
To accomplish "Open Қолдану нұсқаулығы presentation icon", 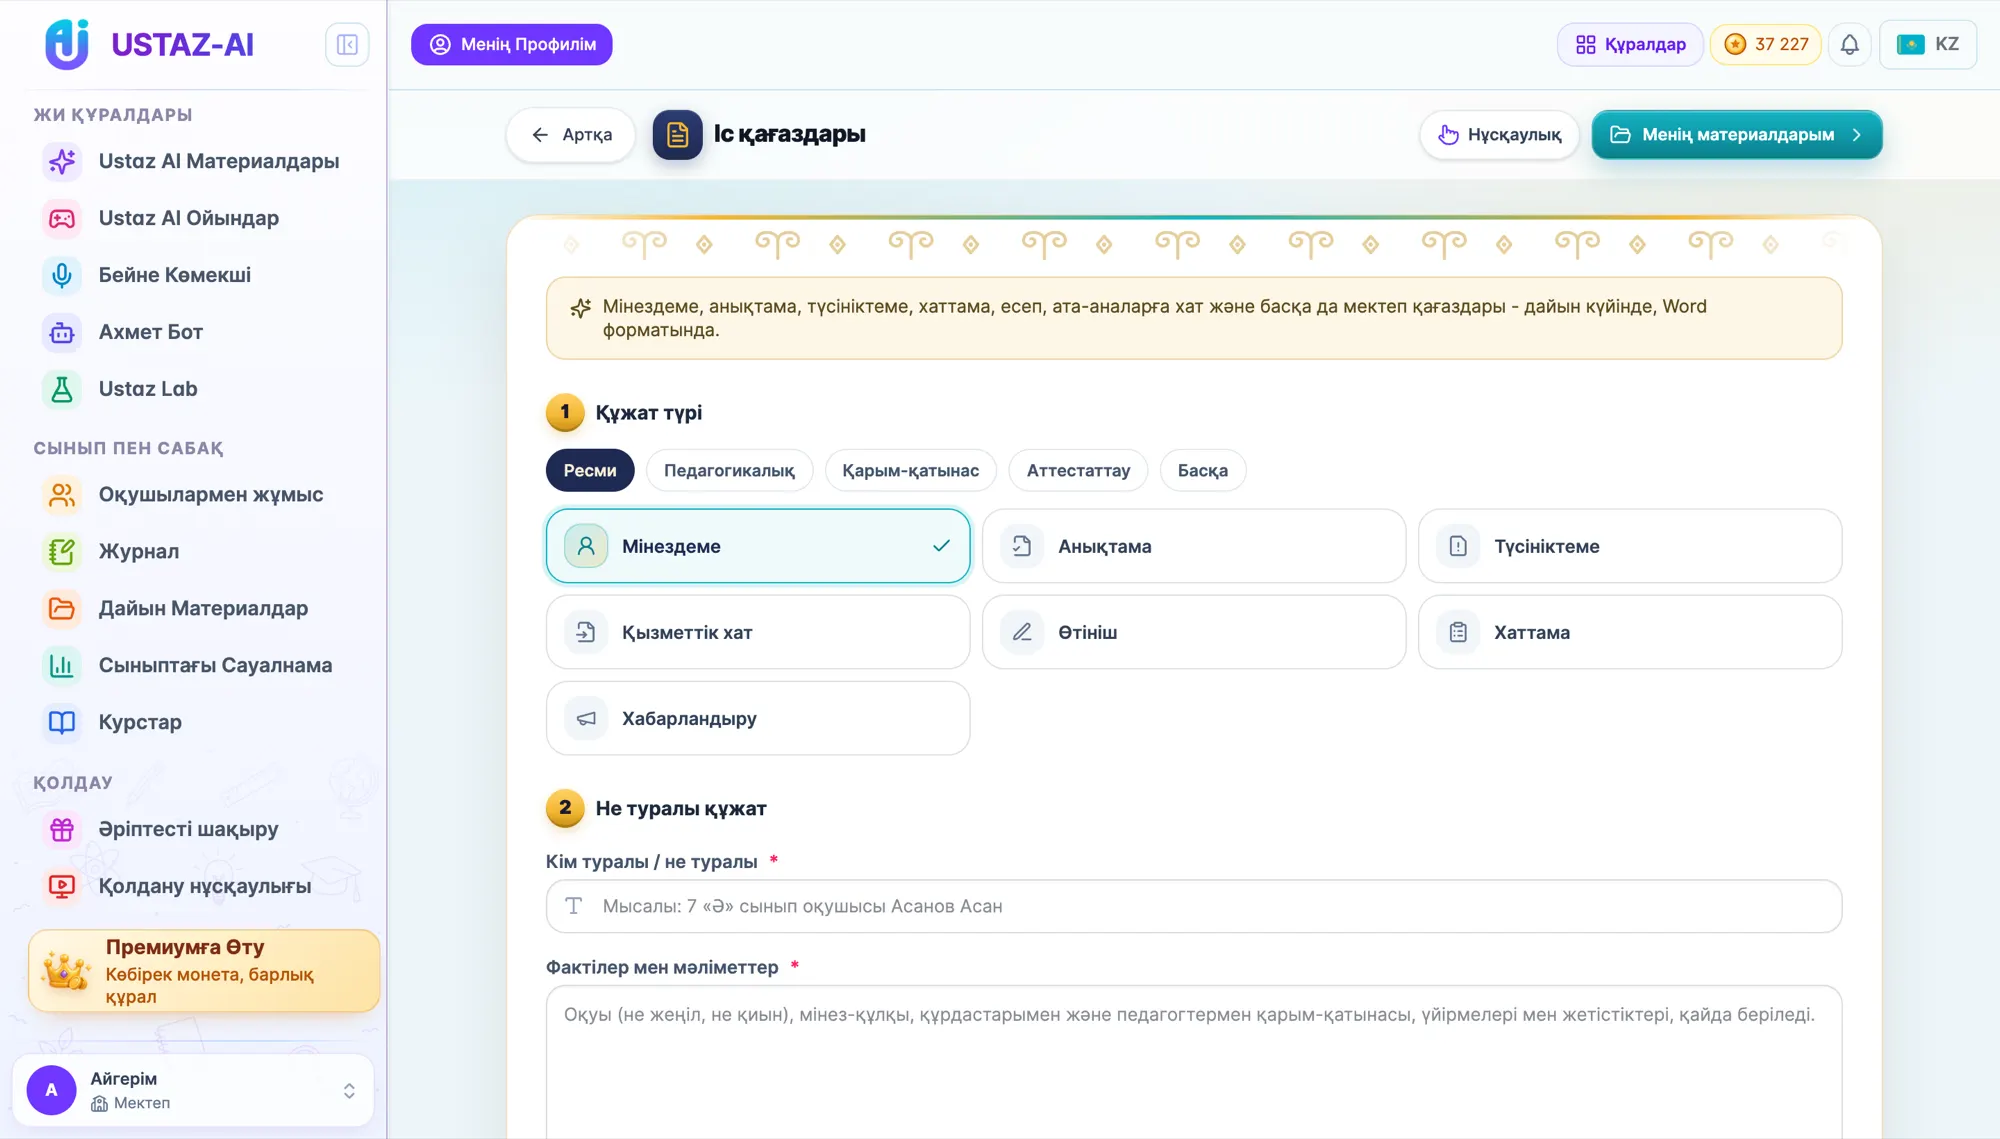I will coord(62,886).
